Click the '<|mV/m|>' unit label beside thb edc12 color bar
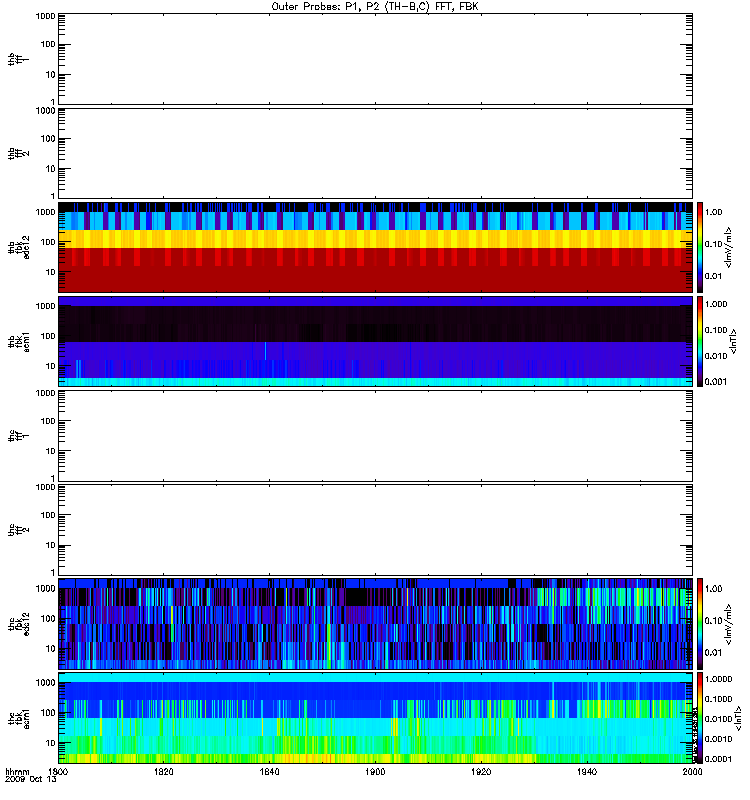Screen dimensions: 750x800 (x=729, y=247)
